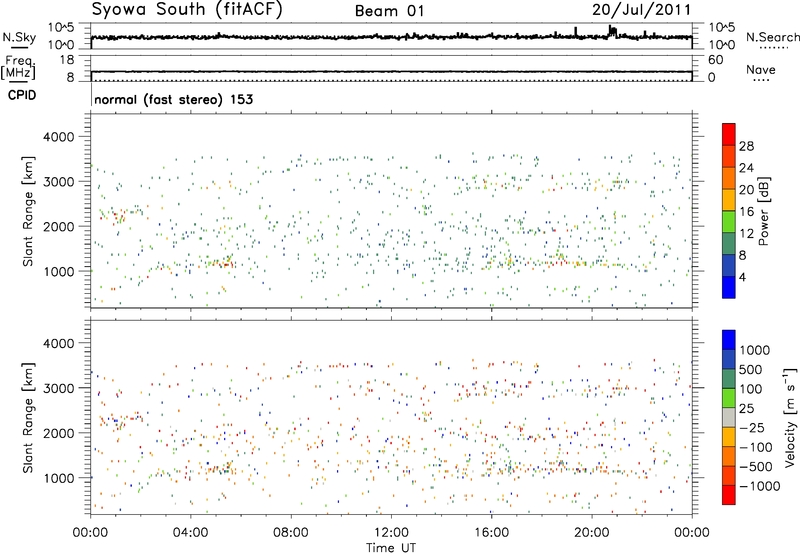Click the '08:00' time tick label
This screenshot has height=554, width=800.
click(x=291, y=533)
